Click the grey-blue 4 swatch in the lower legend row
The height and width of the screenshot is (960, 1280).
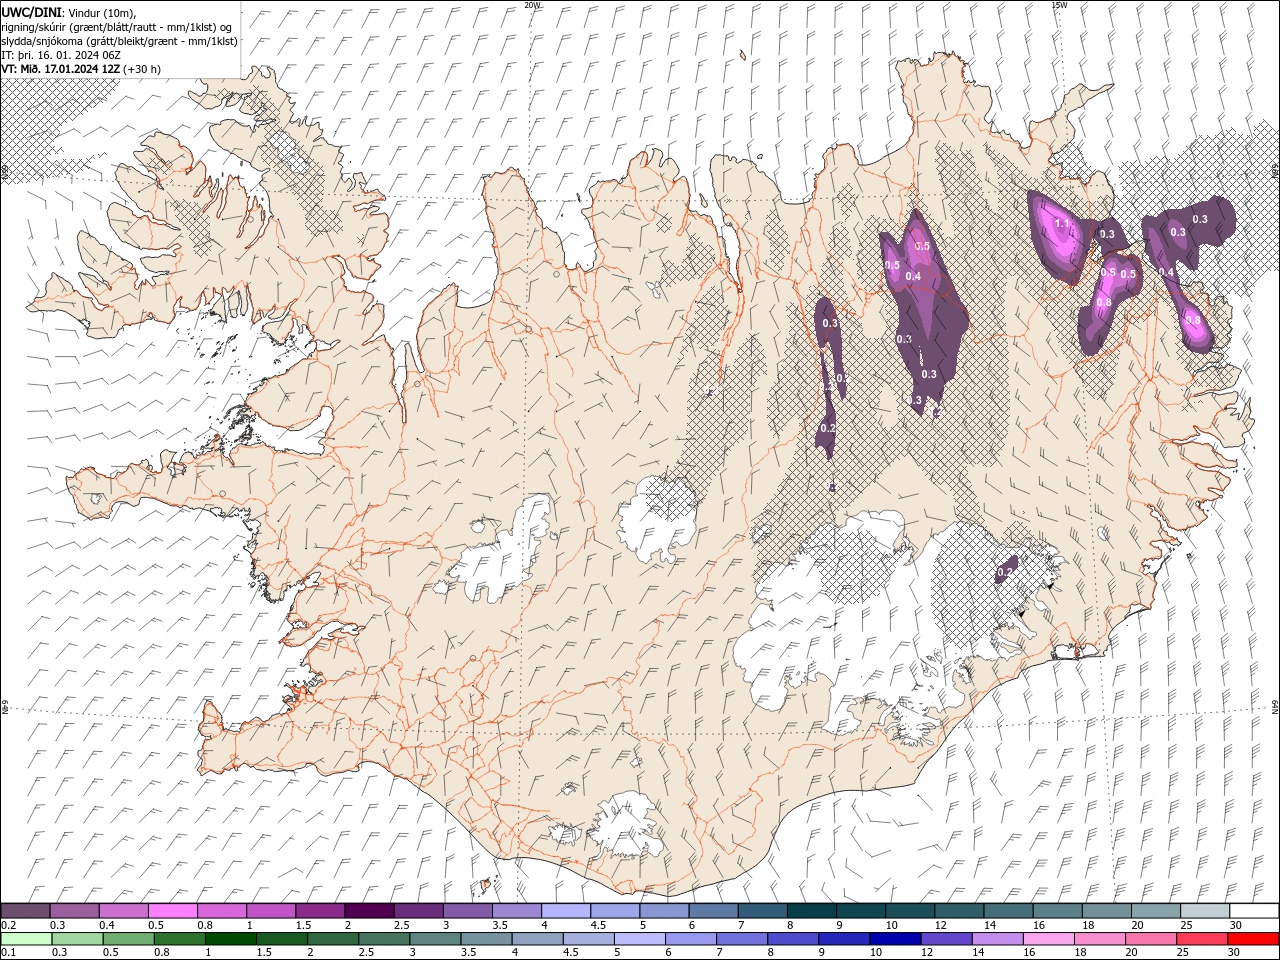pyautogui.click(x=537, y=939)
